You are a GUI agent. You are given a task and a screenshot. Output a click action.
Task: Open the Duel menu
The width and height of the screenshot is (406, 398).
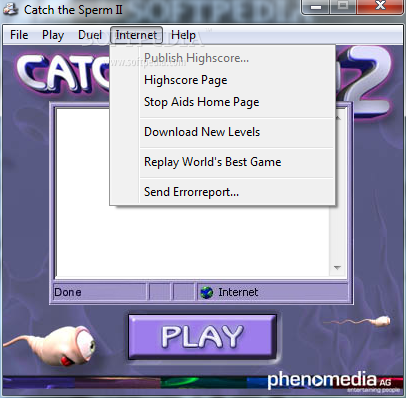tap(90, 35)
